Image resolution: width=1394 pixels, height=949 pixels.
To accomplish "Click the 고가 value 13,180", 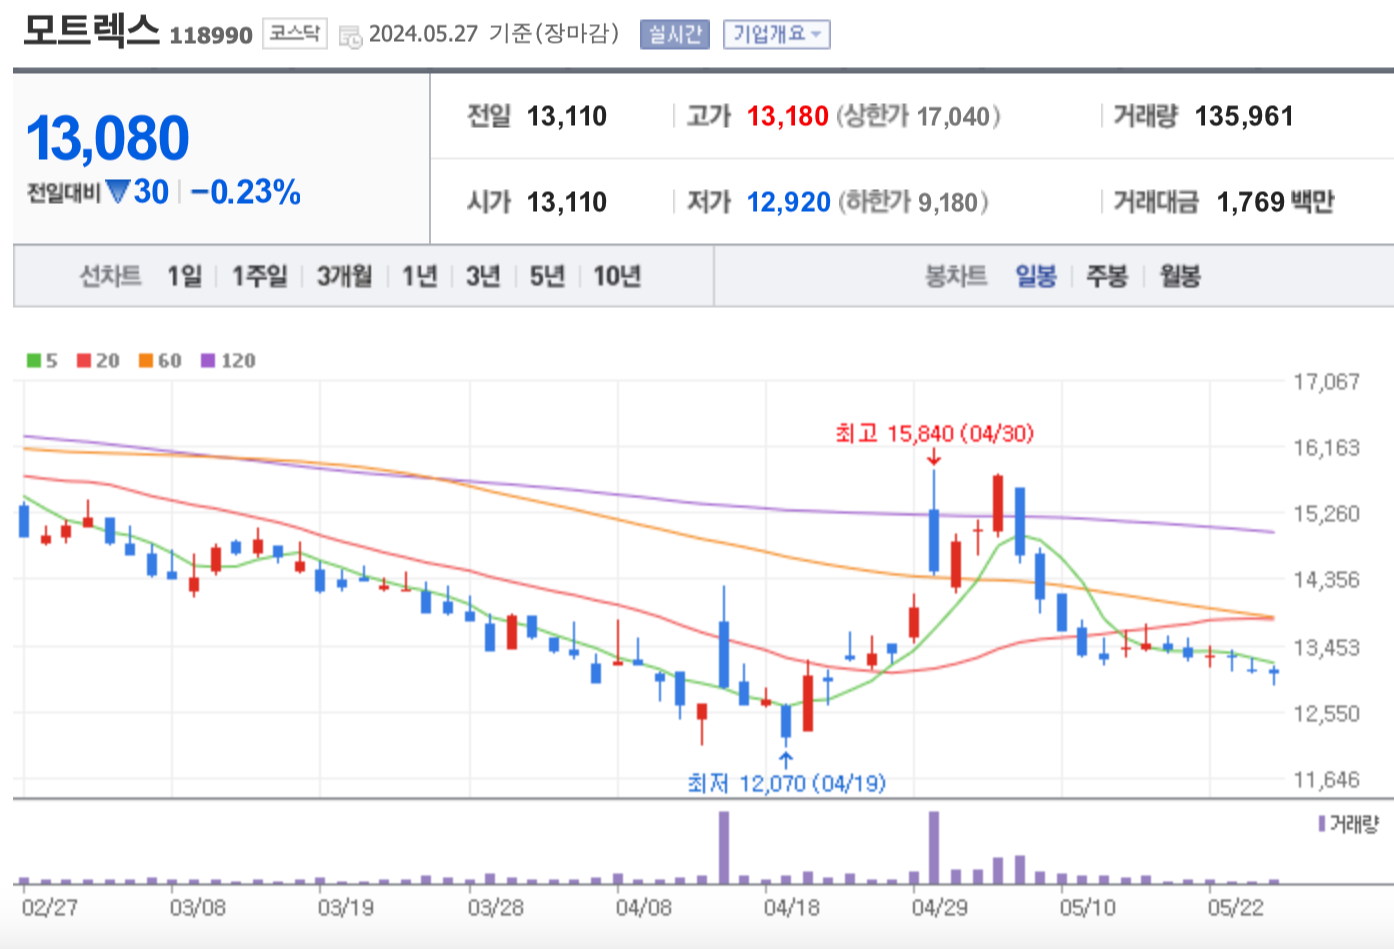I will click(x=788, y=117).
